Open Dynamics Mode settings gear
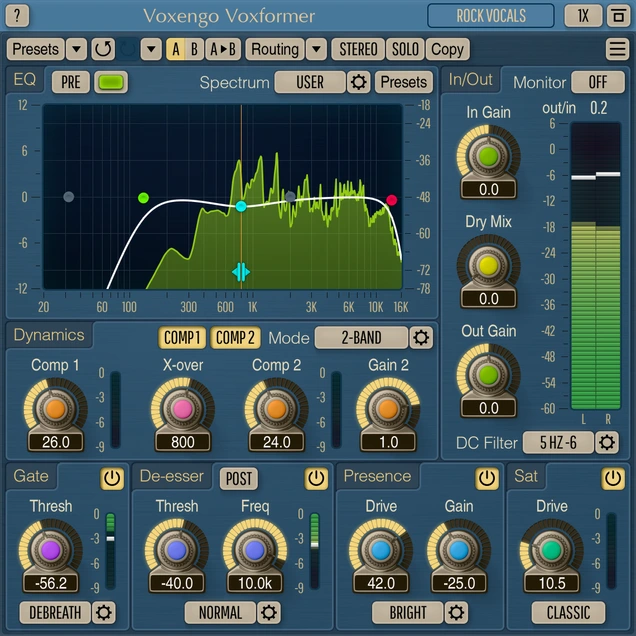This screenshot has height=636, width=636. (421, 337)
